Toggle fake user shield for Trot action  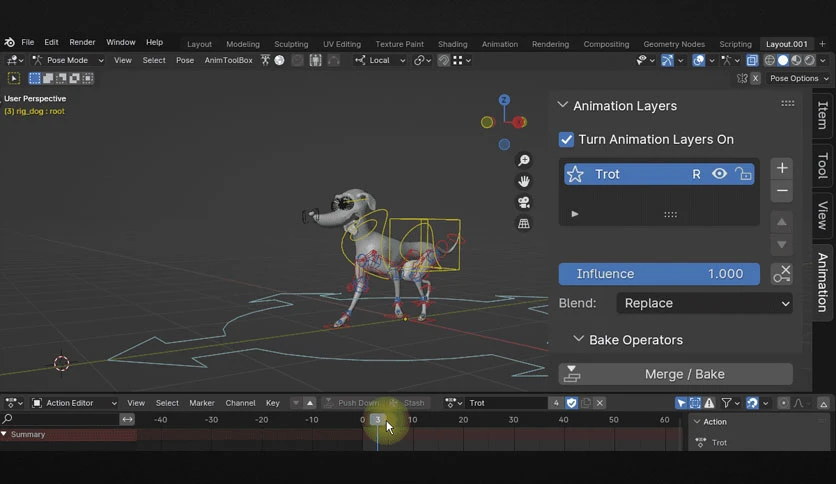[572, 403]
